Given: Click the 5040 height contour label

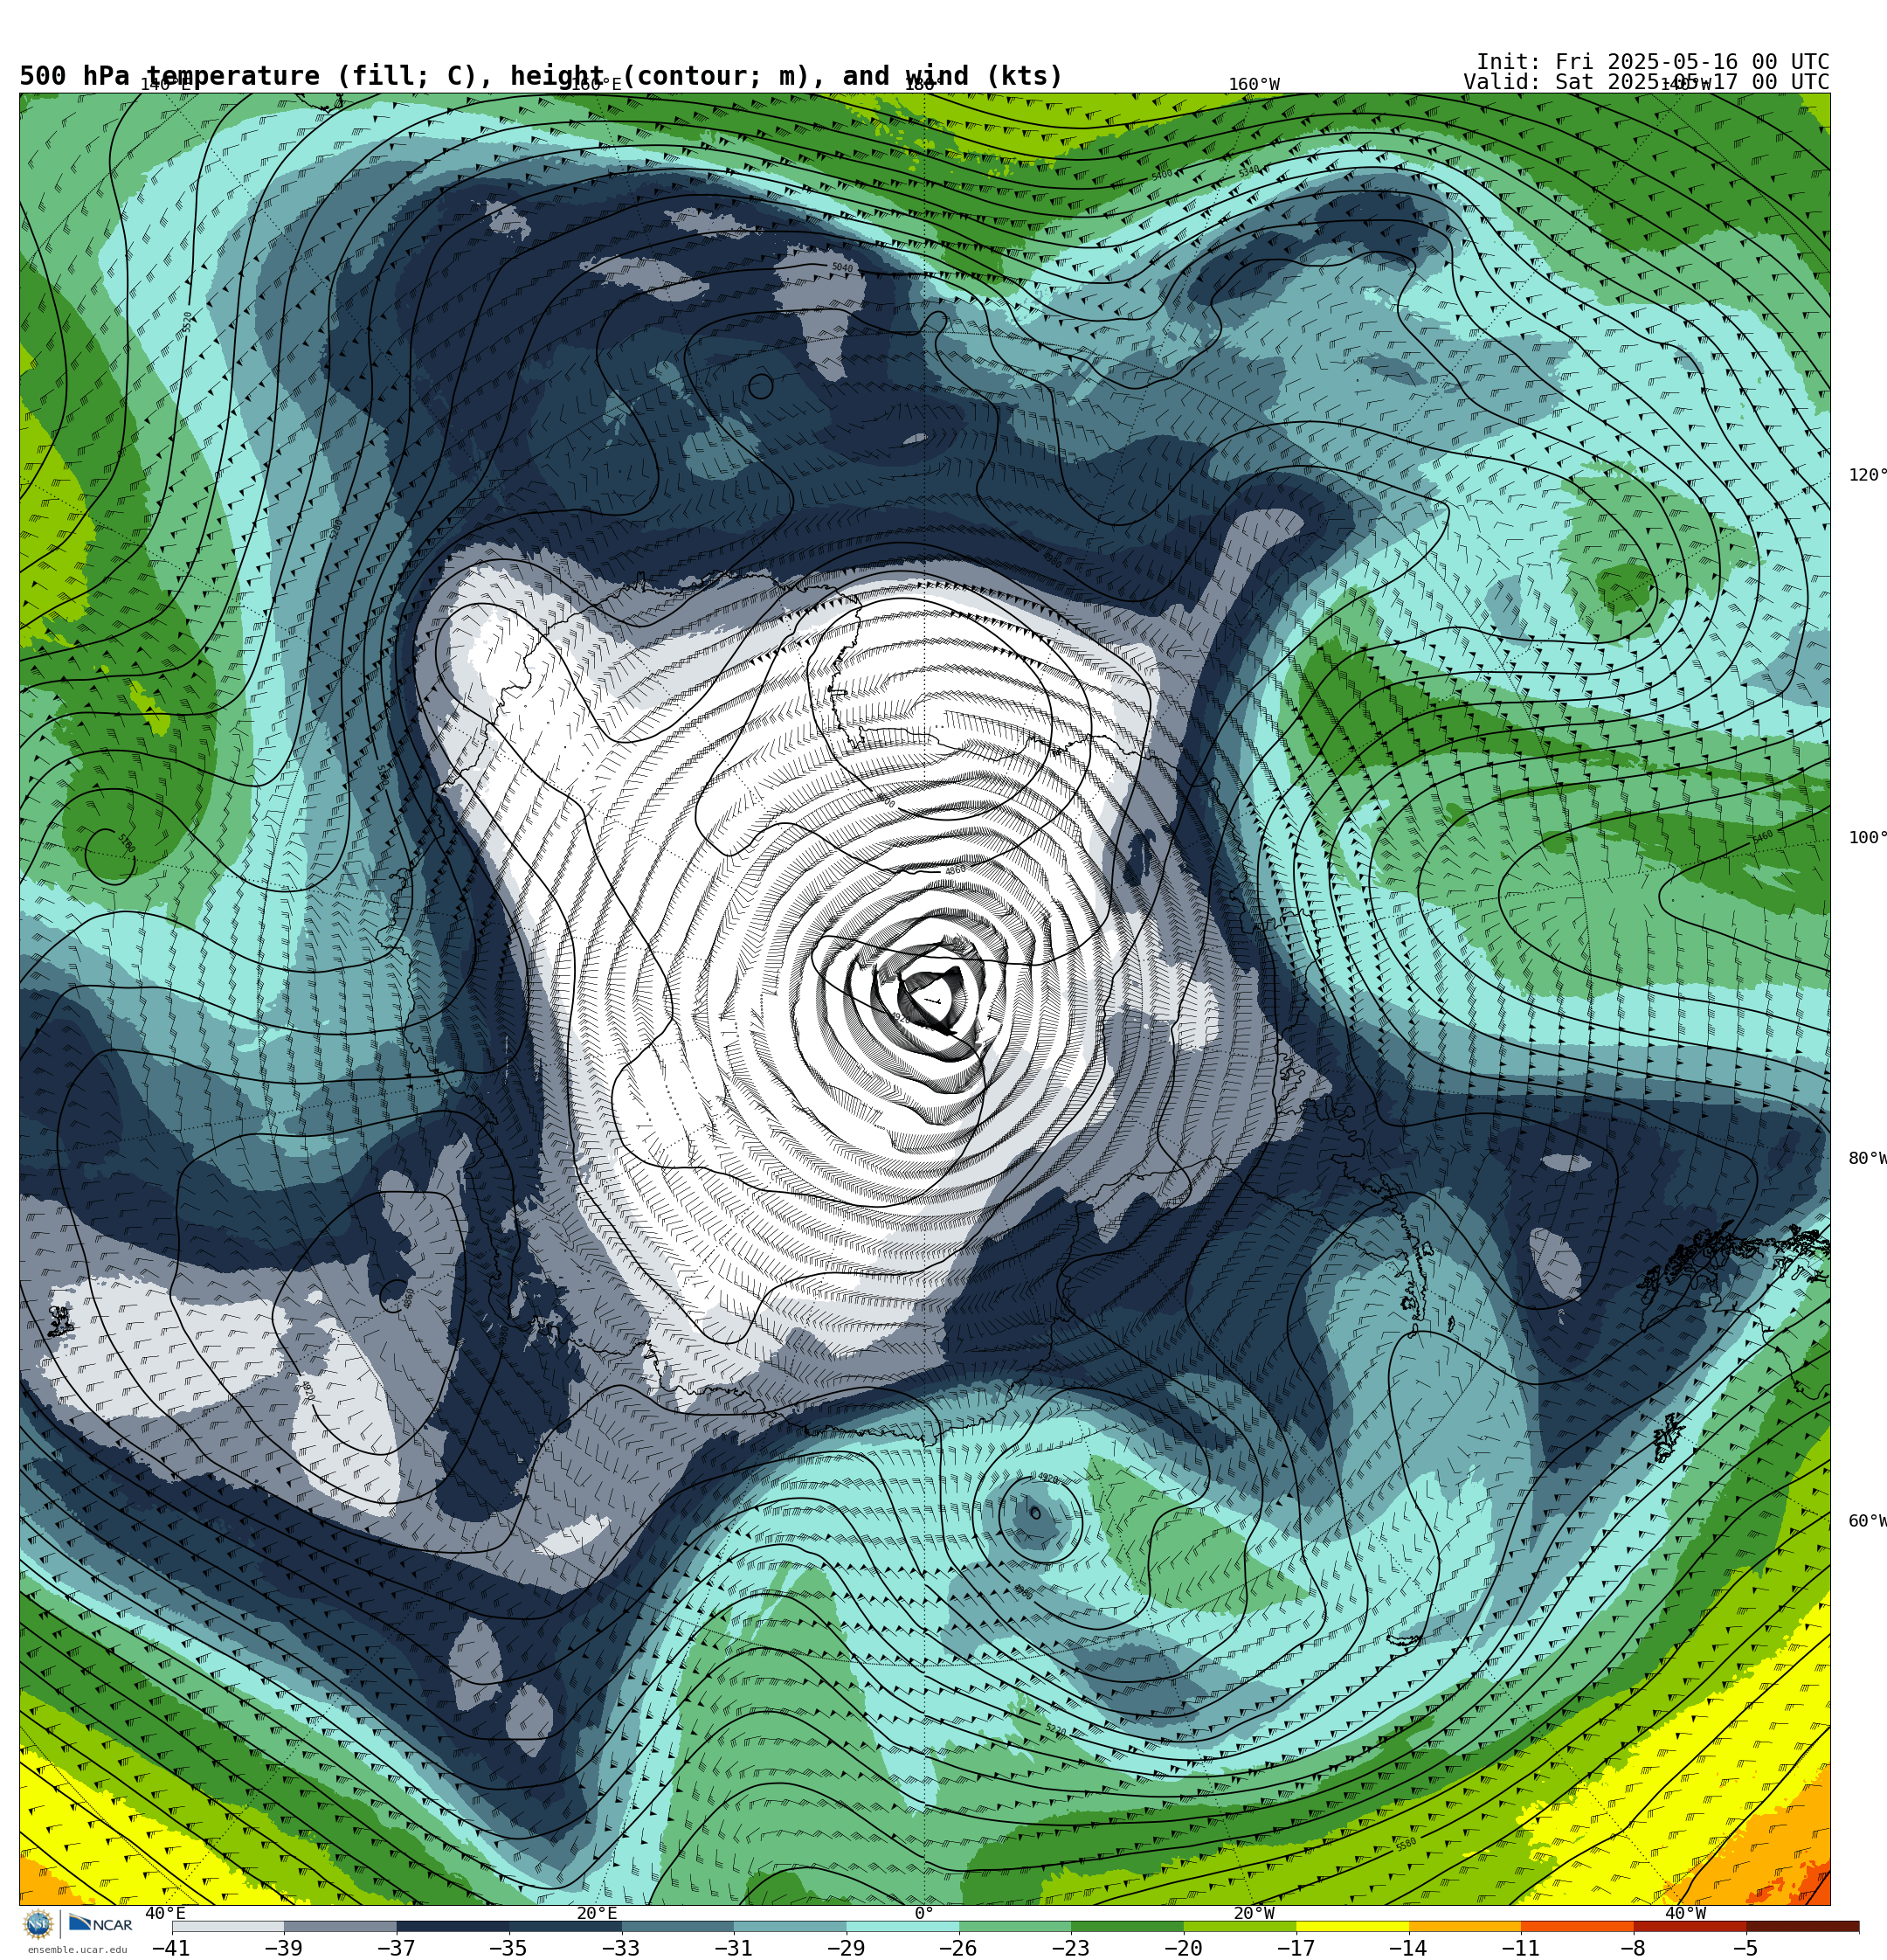Looking at the screenshot, I should pyautogui.click(x=843, y=268).
